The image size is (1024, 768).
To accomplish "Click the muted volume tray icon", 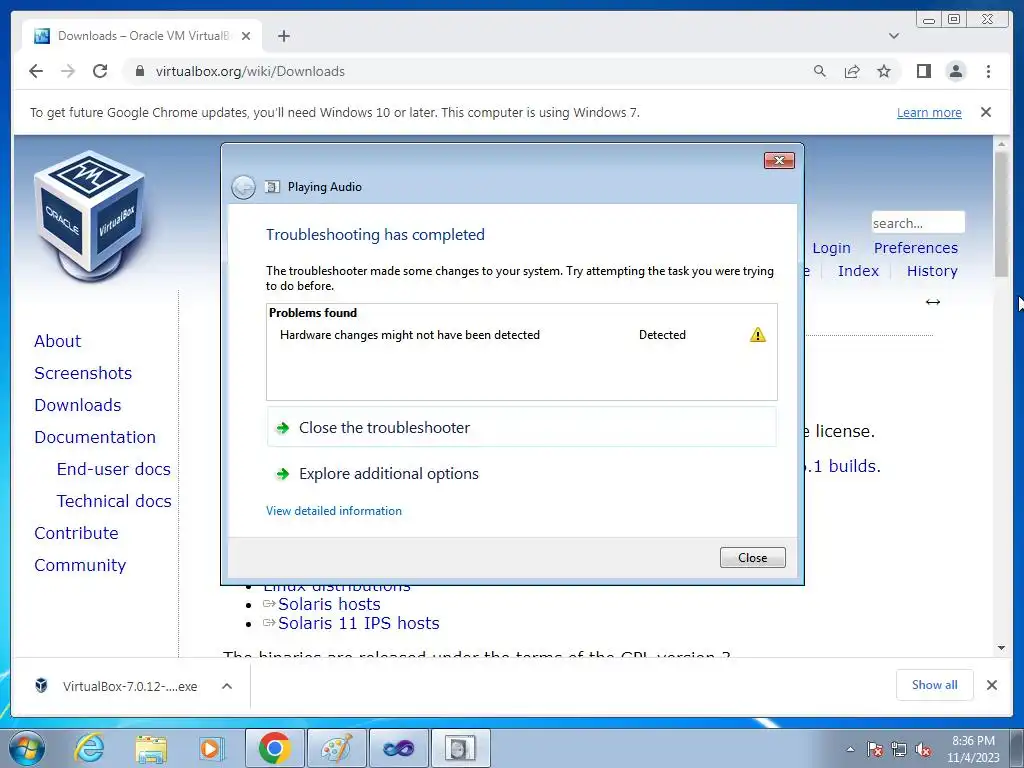I will [923, 749].
